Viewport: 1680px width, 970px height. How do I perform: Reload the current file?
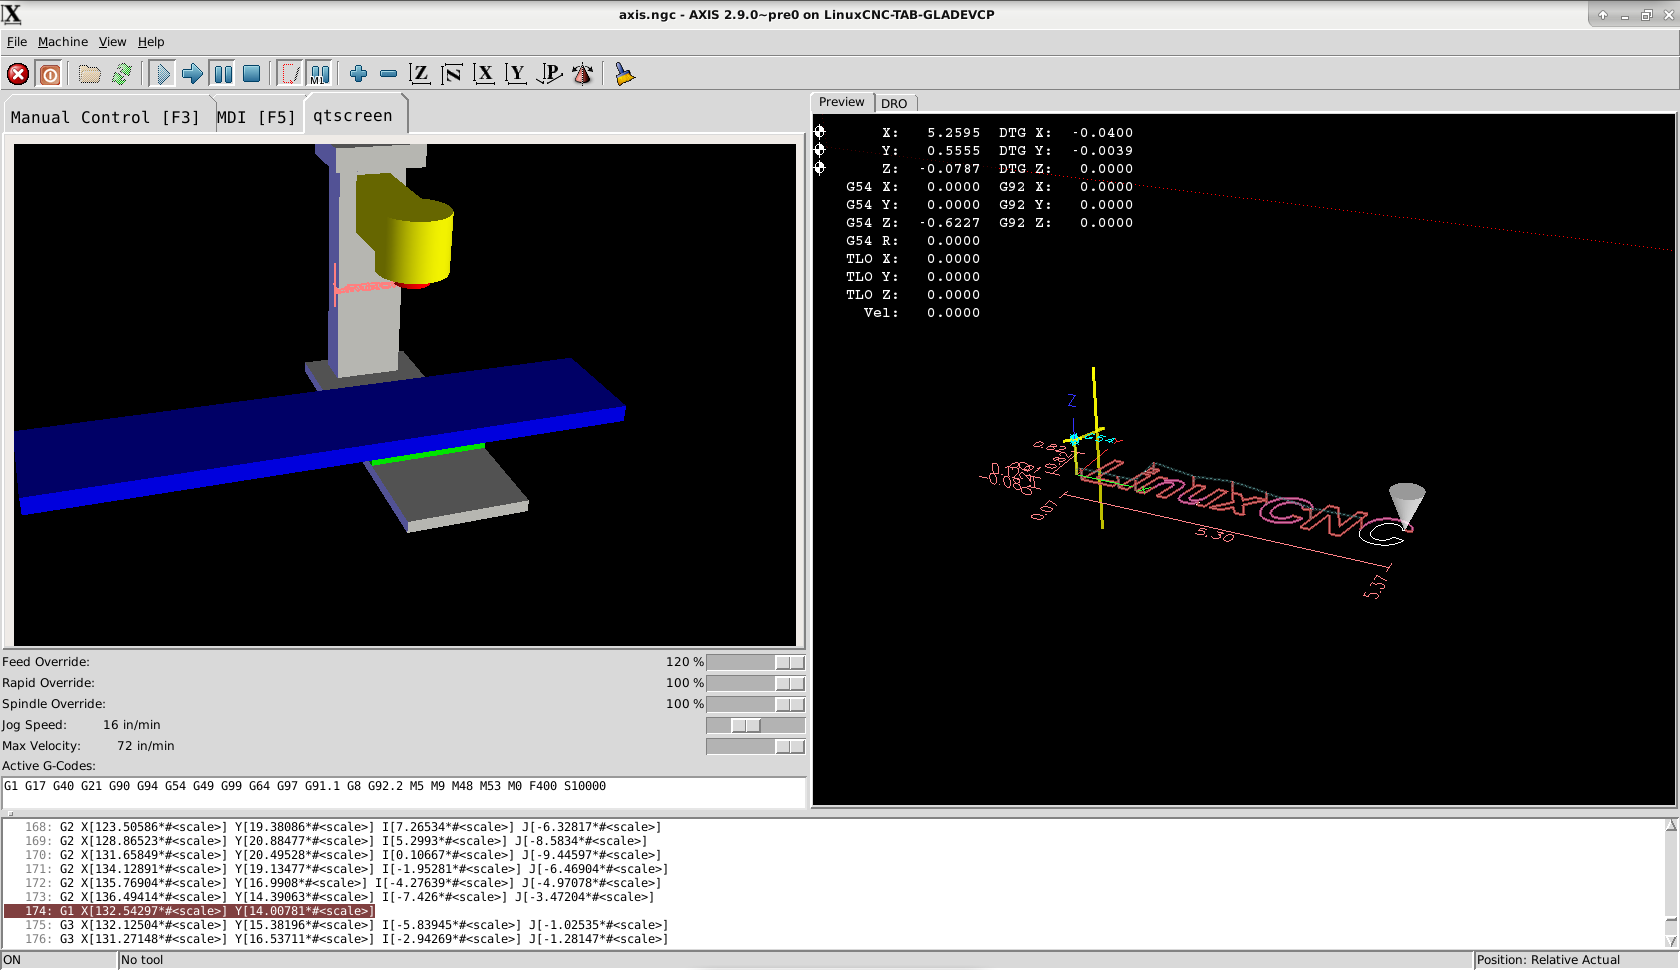122,74
